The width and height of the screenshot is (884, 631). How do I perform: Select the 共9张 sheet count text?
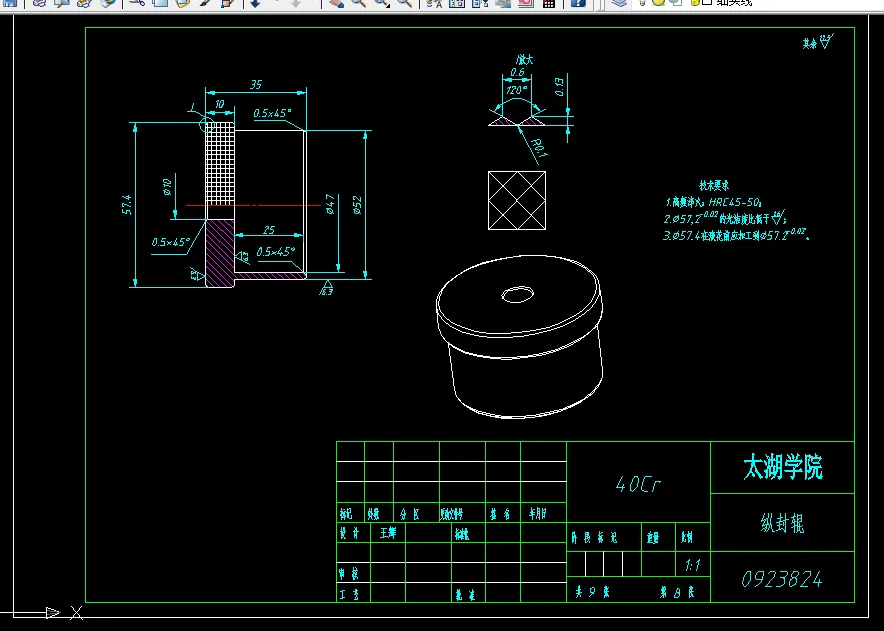click(592, 592)
